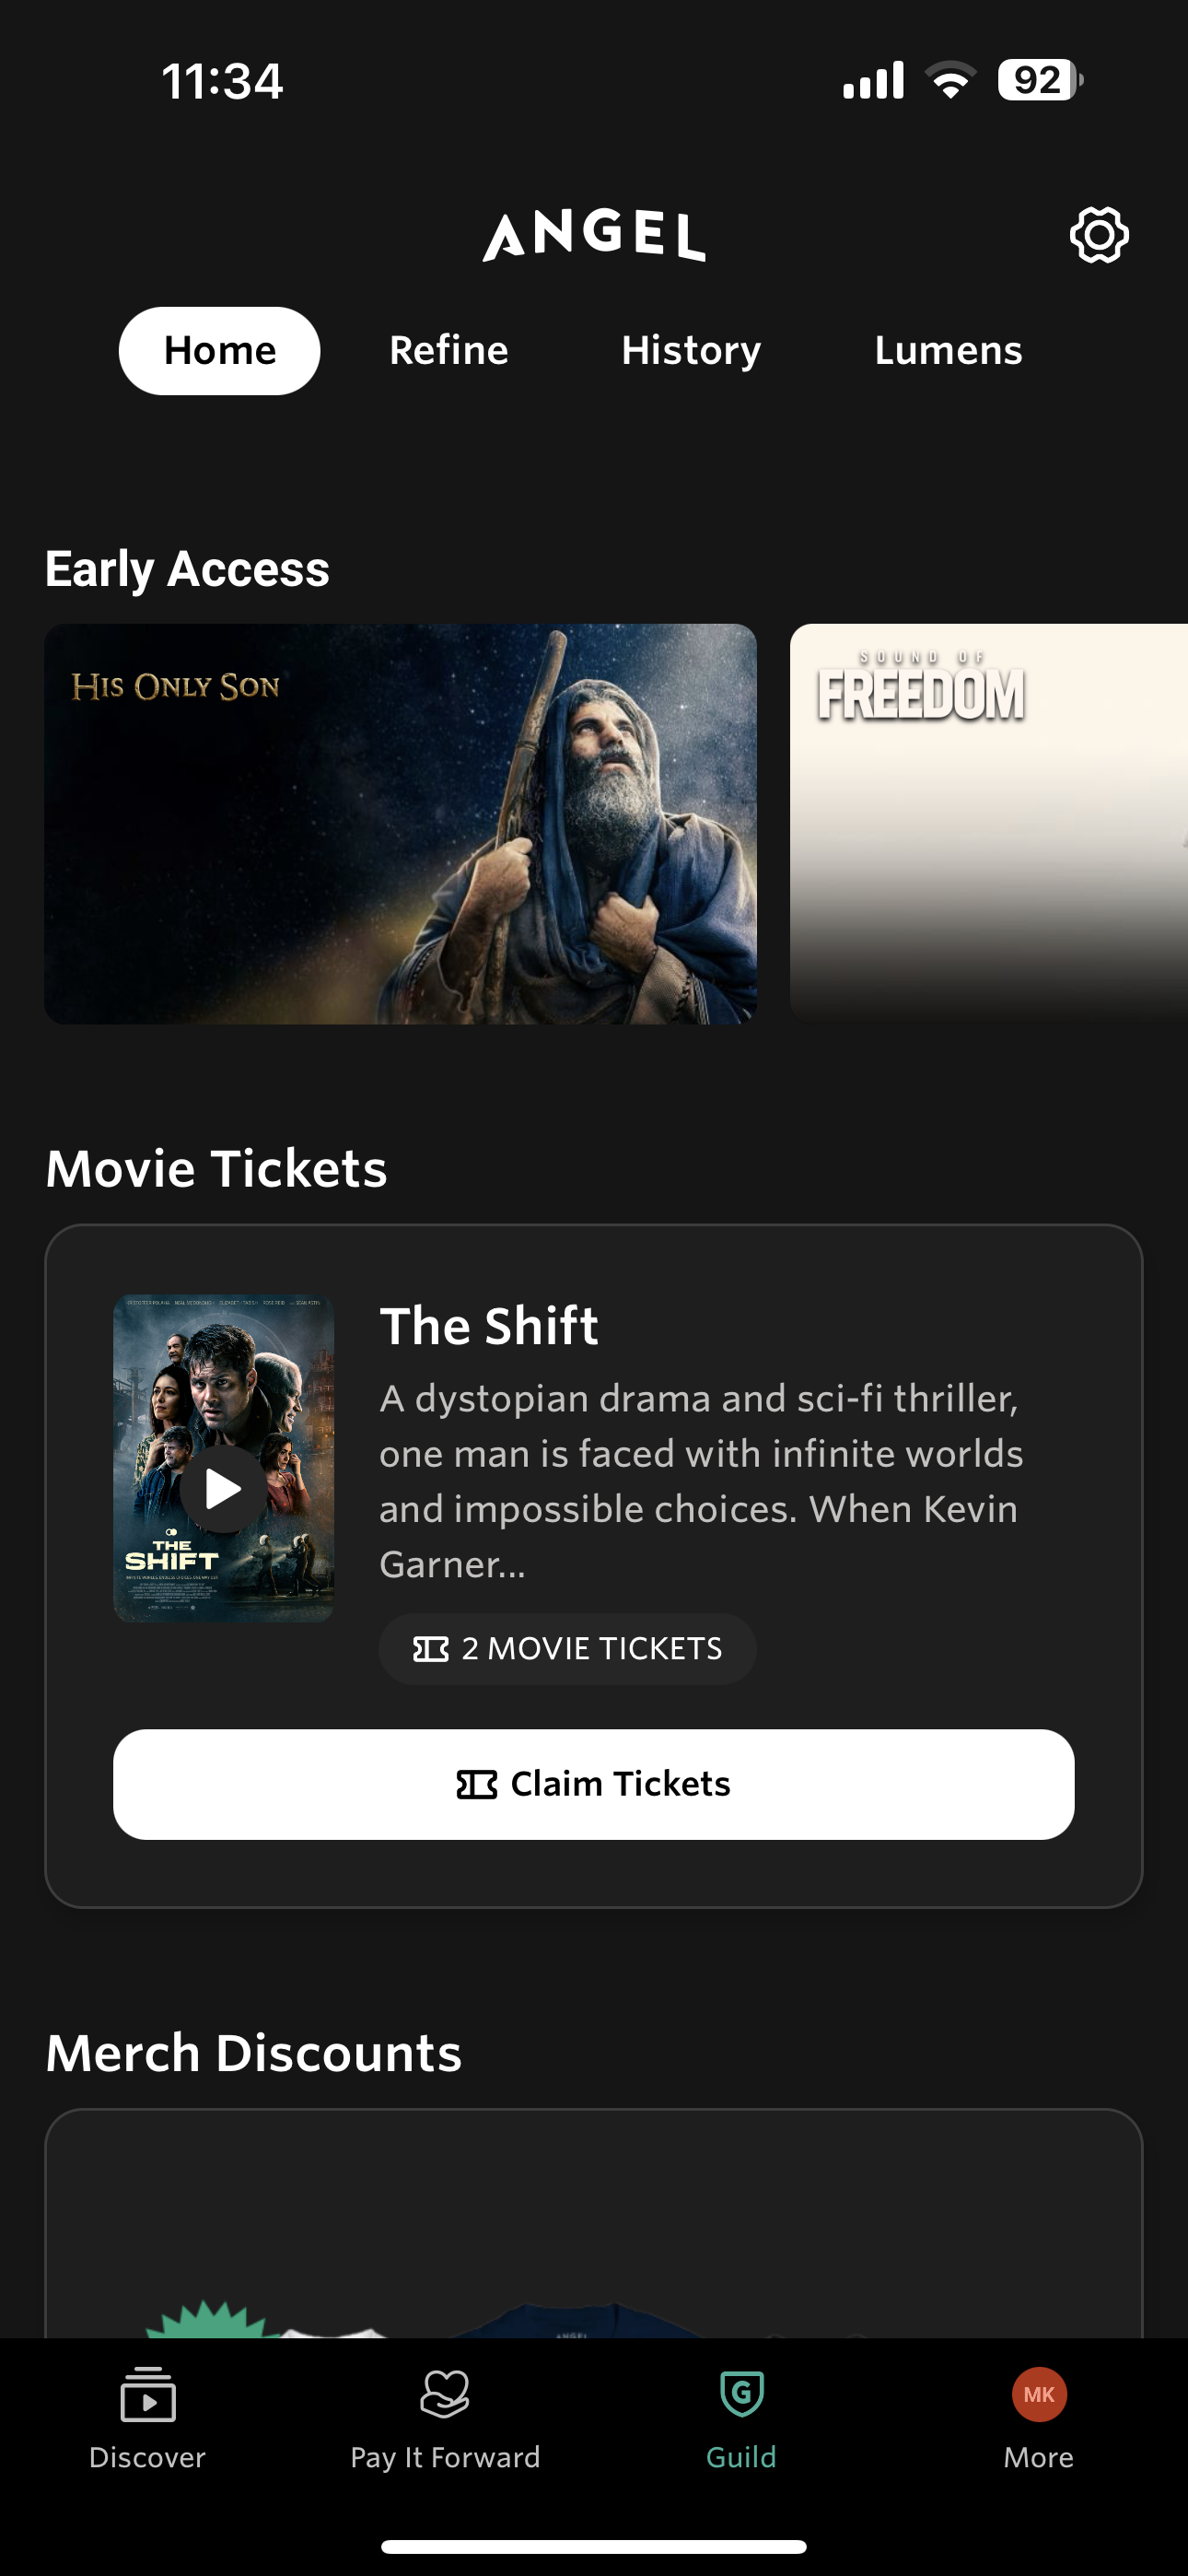The image size is (1188, 2576).
Task: Tap the 2 Movie Tickets badge
Action: (567, 1649)
